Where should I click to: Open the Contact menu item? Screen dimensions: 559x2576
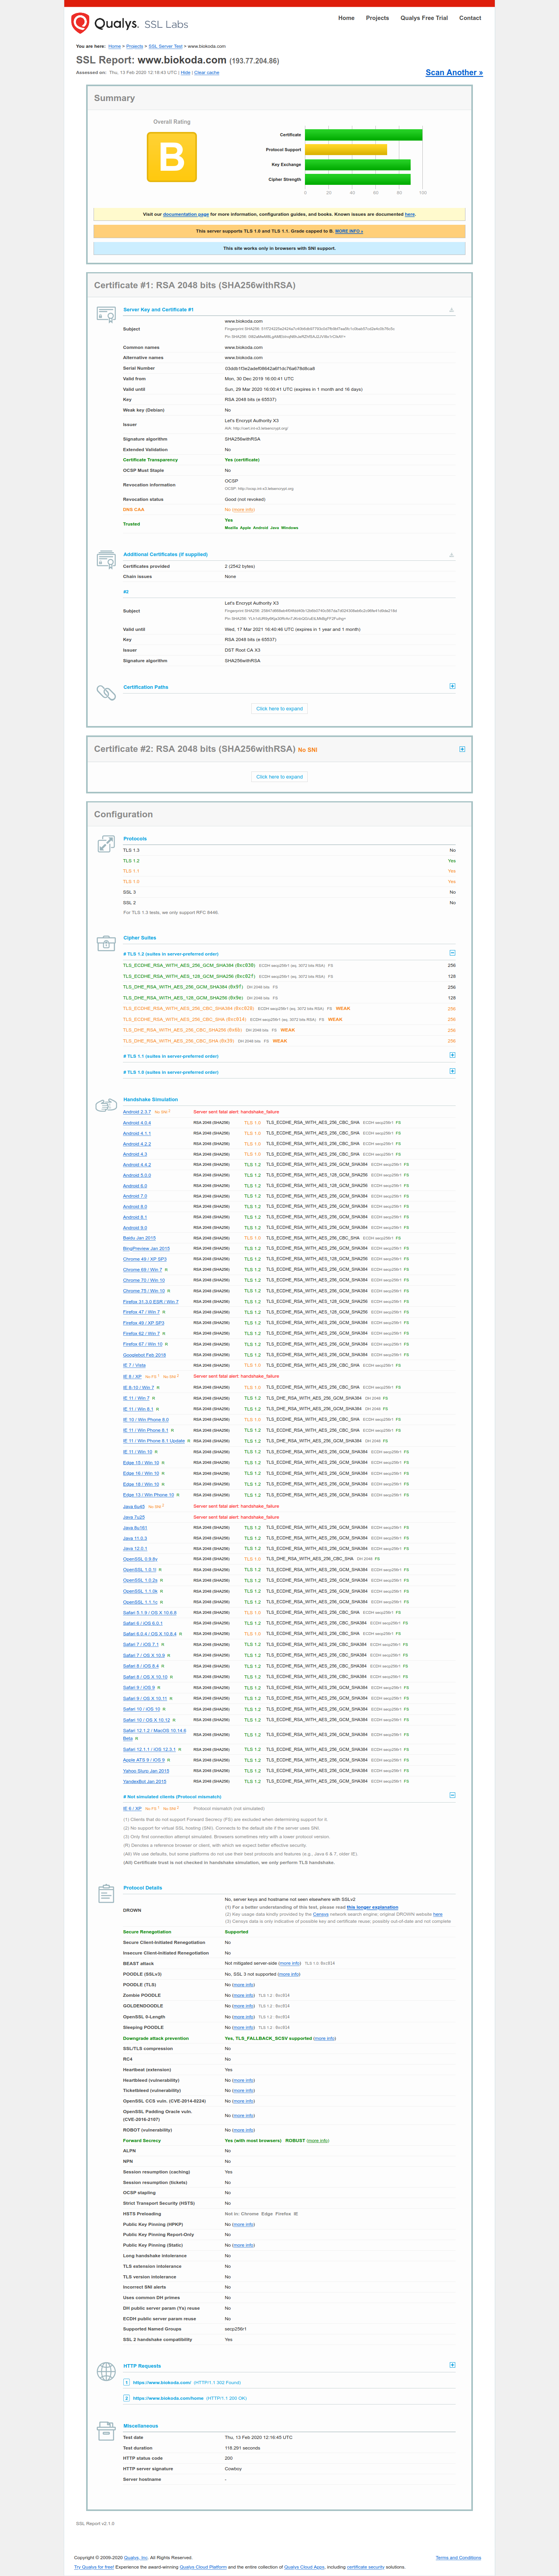coord(470,18)
